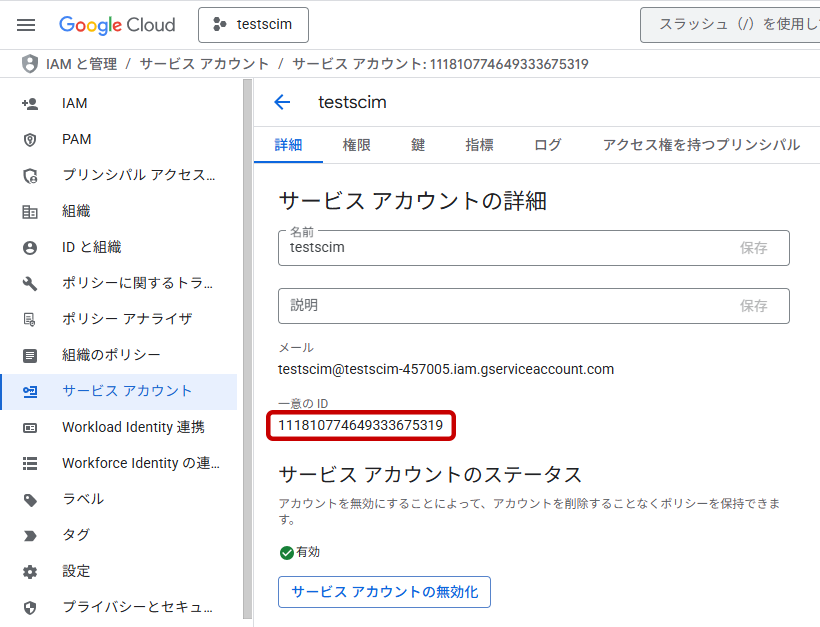The image size is (820, 627).
Task: Switch to the 鍵 tab
Action: [x=418, y=145]
